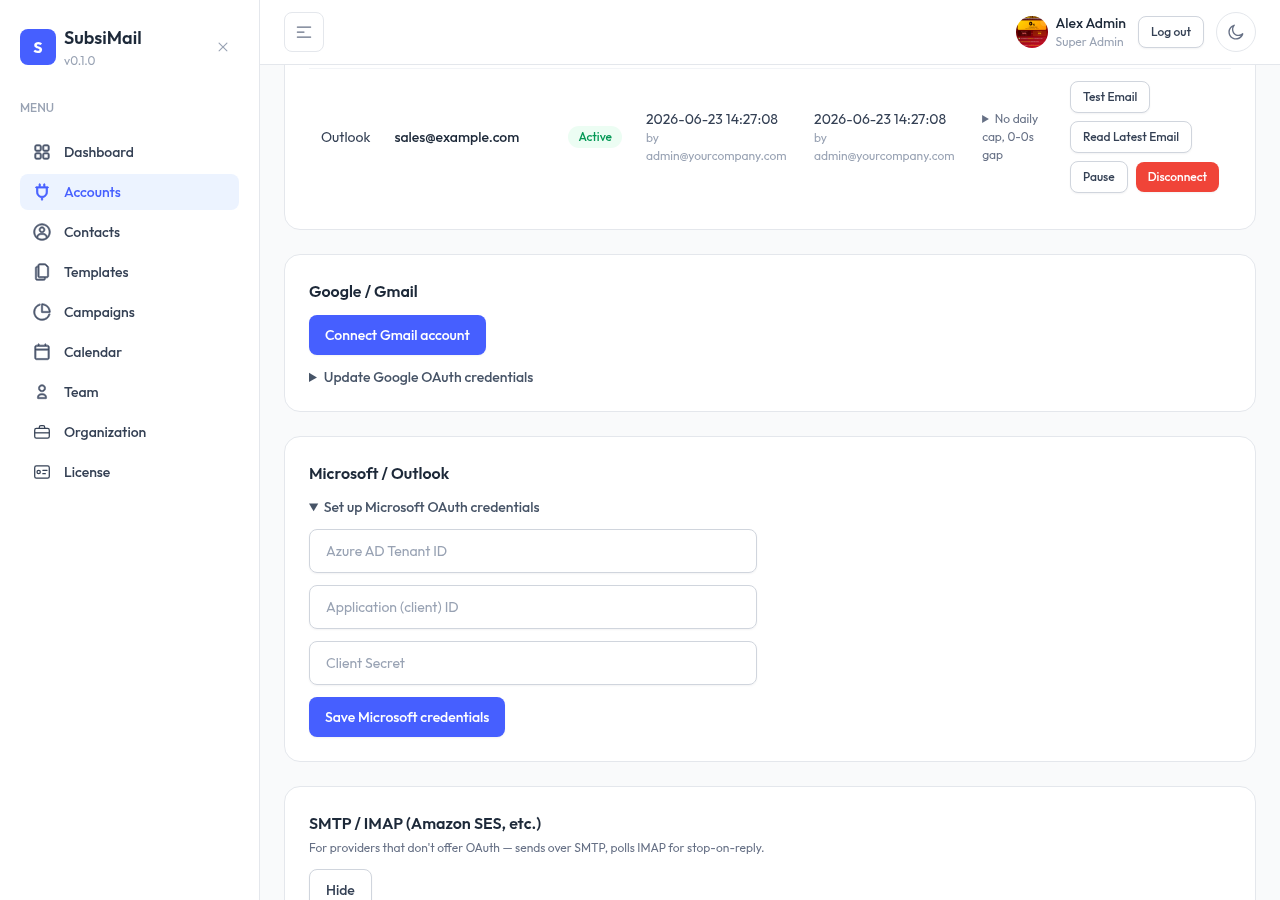The image size is (1280, 900).
Task: Pause the sales@example.com account
Action: pyautogui.click(x=1099, y=177)
